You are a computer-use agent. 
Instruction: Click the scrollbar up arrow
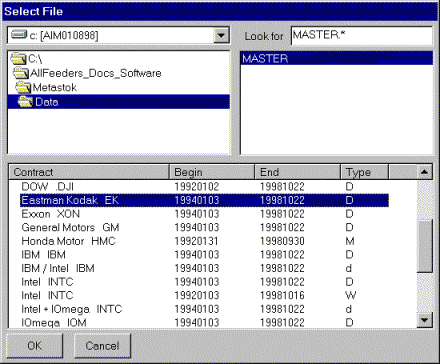[424, 172]
